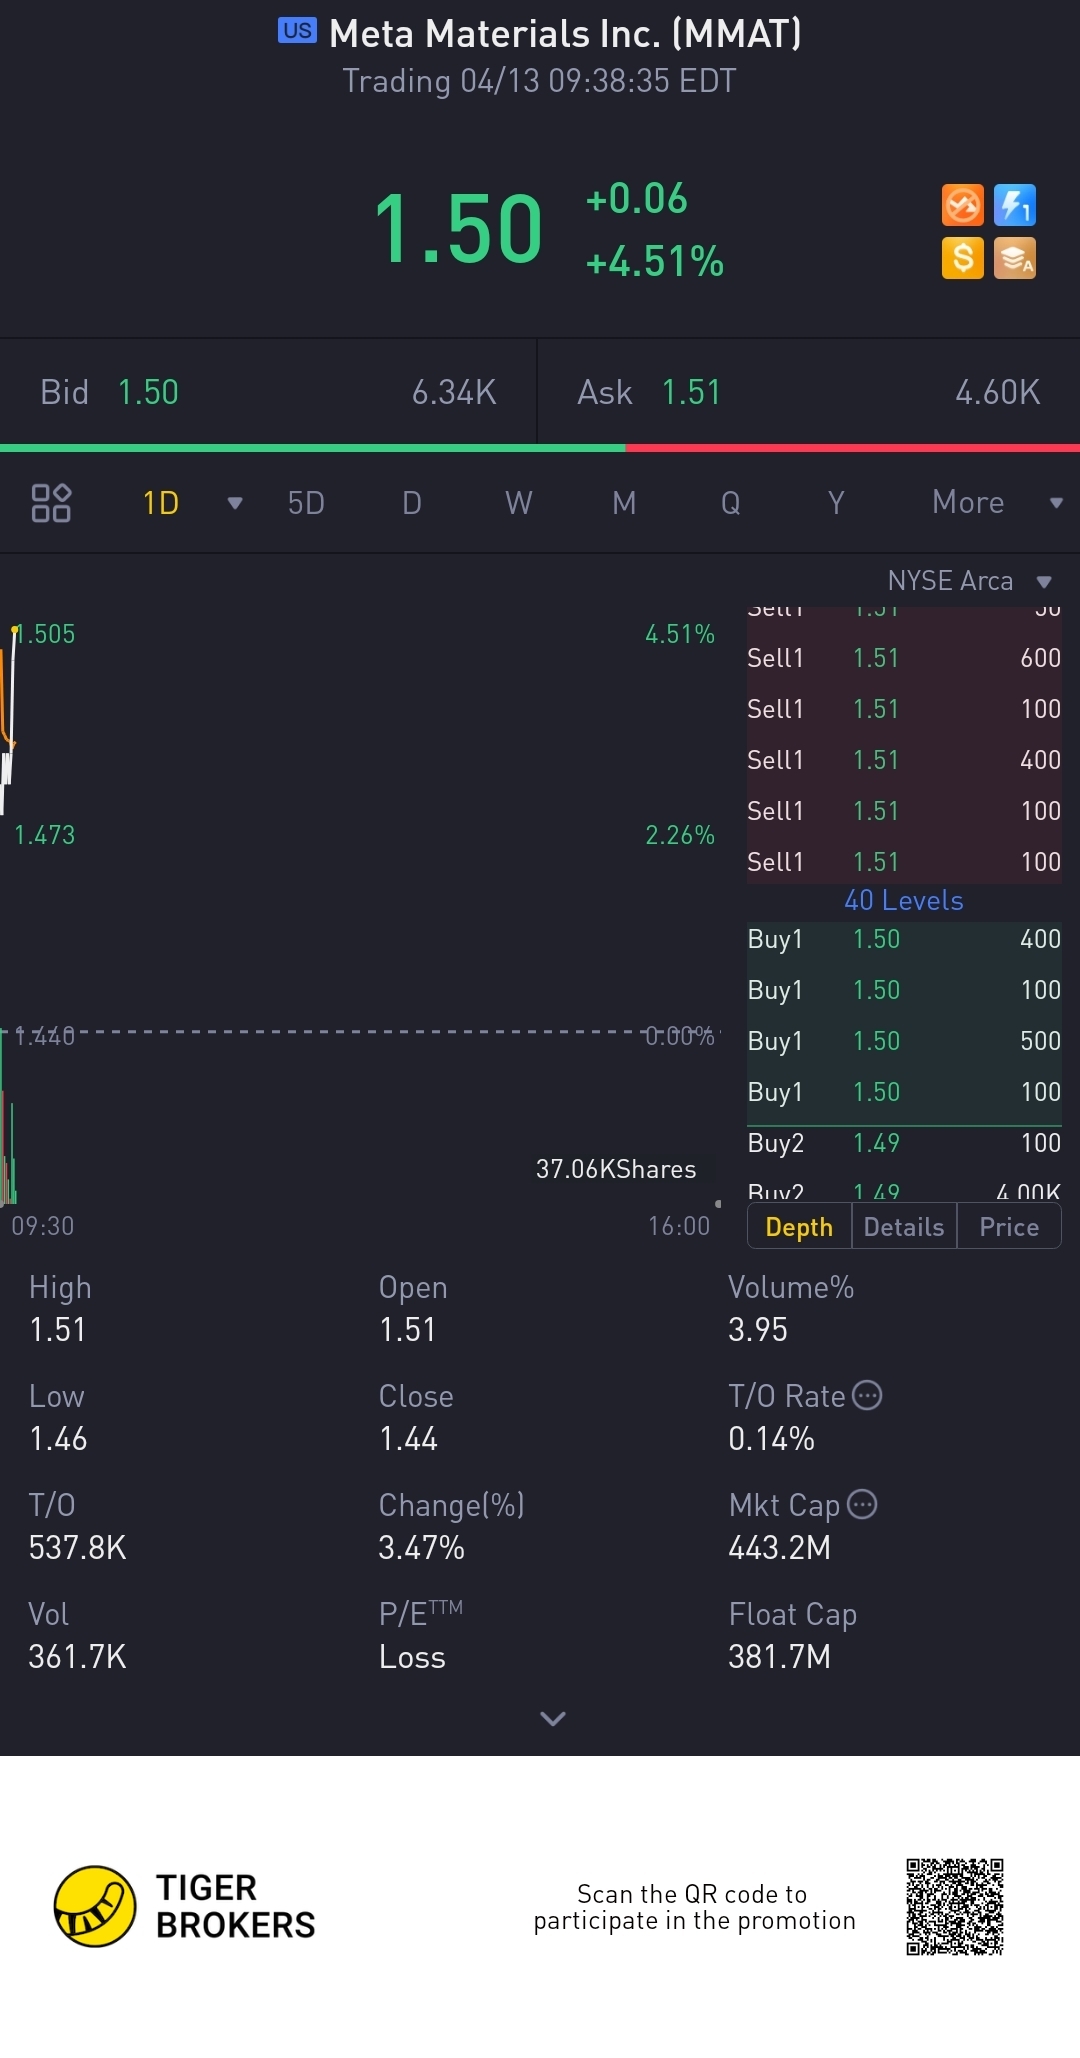The width and height of the screenshot is (1080, 2058).
Task: Tap the Trading 04/13 09:38:35 EDT status
Action: click(540, 81)
